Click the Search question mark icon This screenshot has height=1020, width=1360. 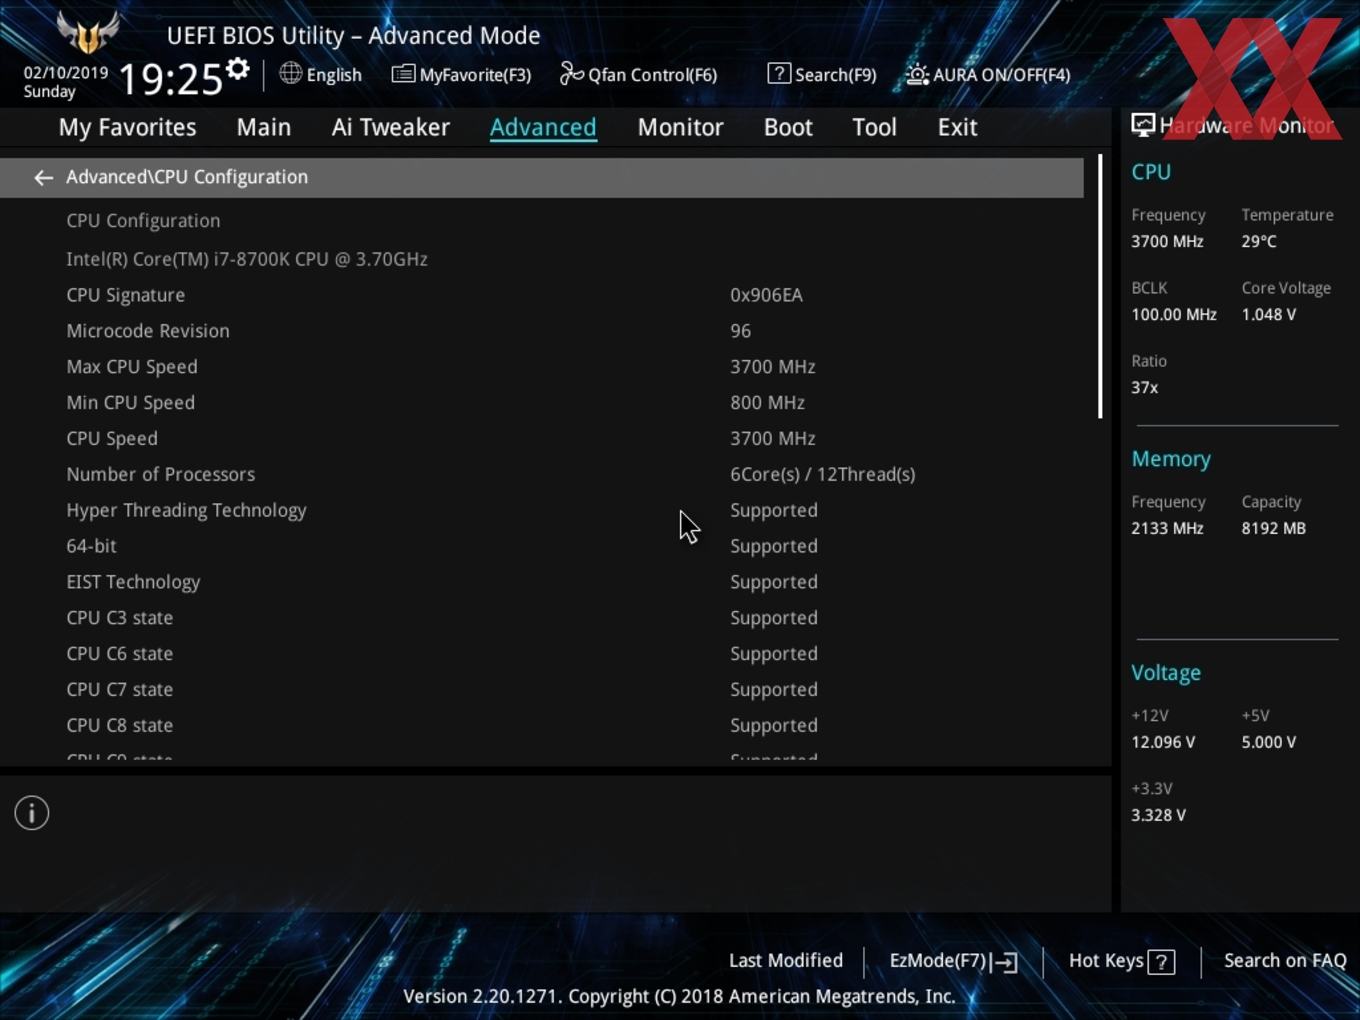click(779, 73)
